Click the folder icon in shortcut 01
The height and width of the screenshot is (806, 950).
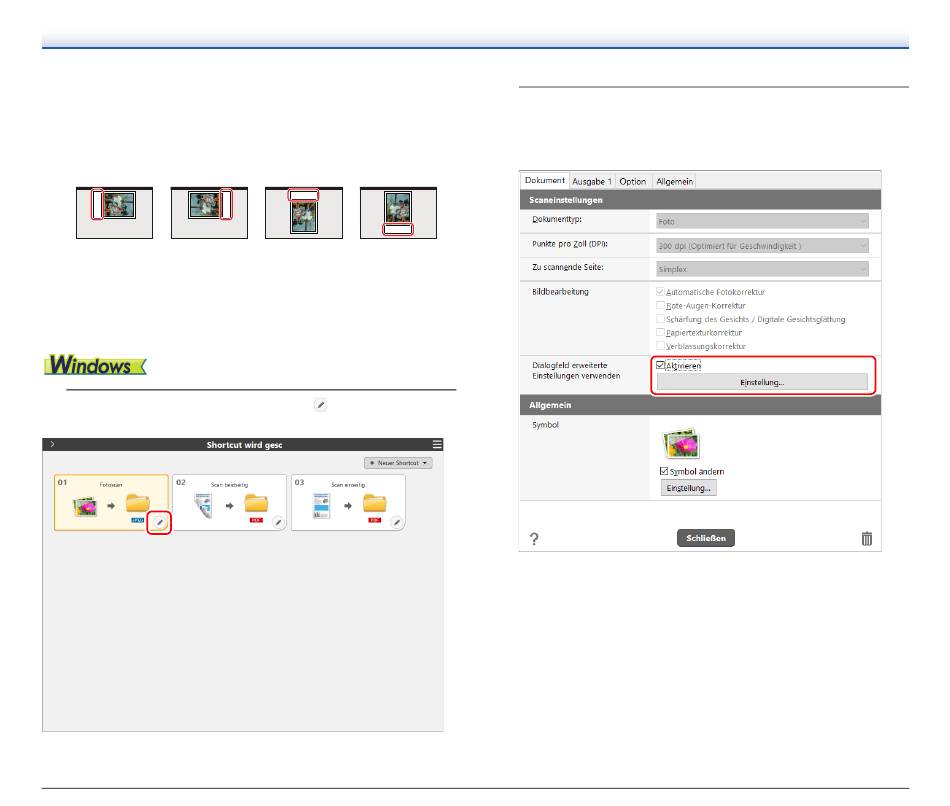tap(138, 504)
